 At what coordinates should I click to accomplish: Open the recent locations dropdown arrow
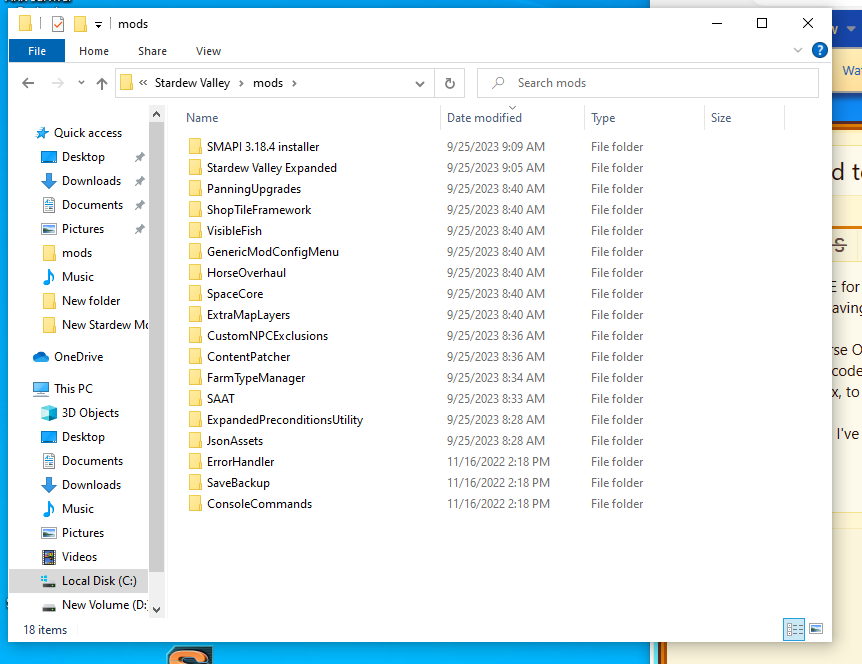pos(81,82)
